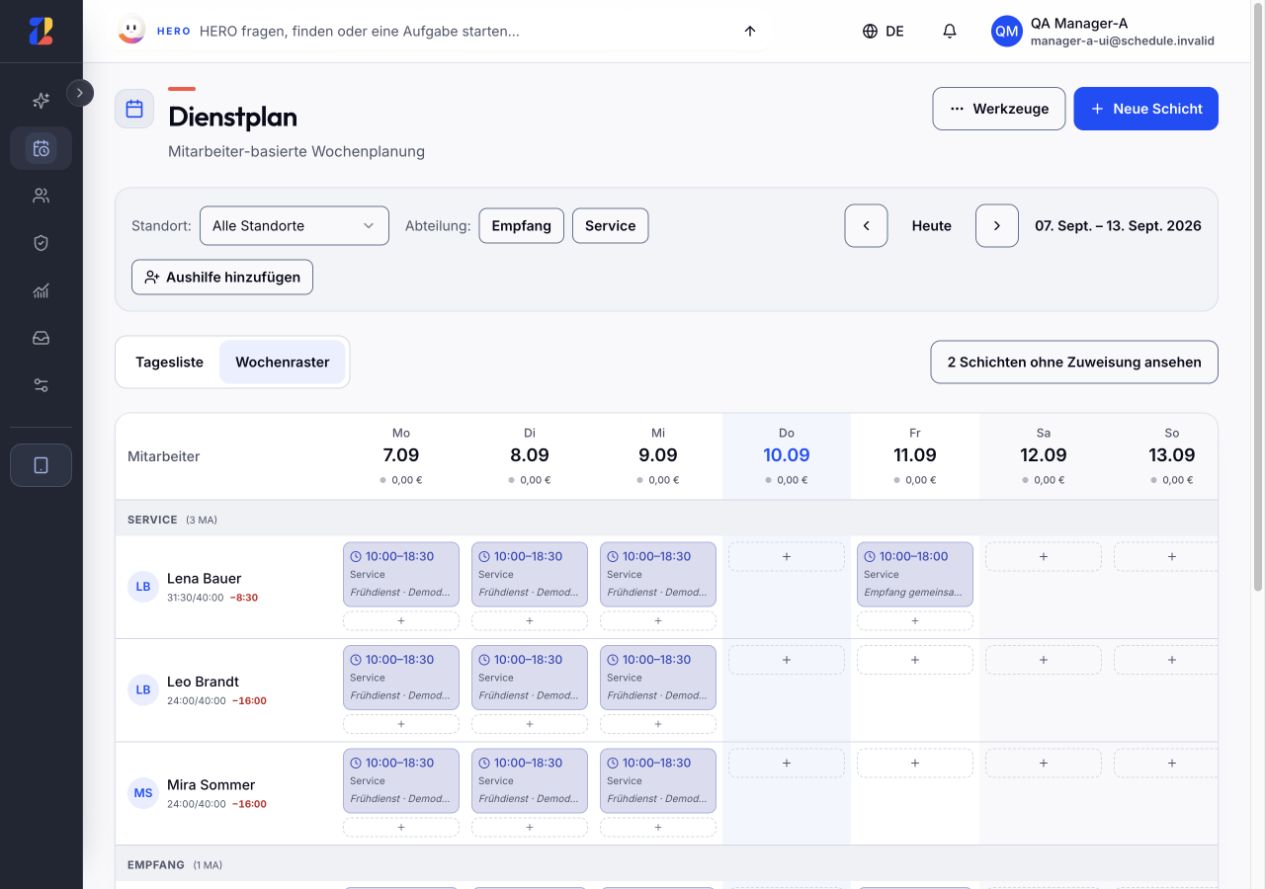This screenshot has width=1265, height=889.
Task: Toggle the Service department filter
Action: click(610, 226)
